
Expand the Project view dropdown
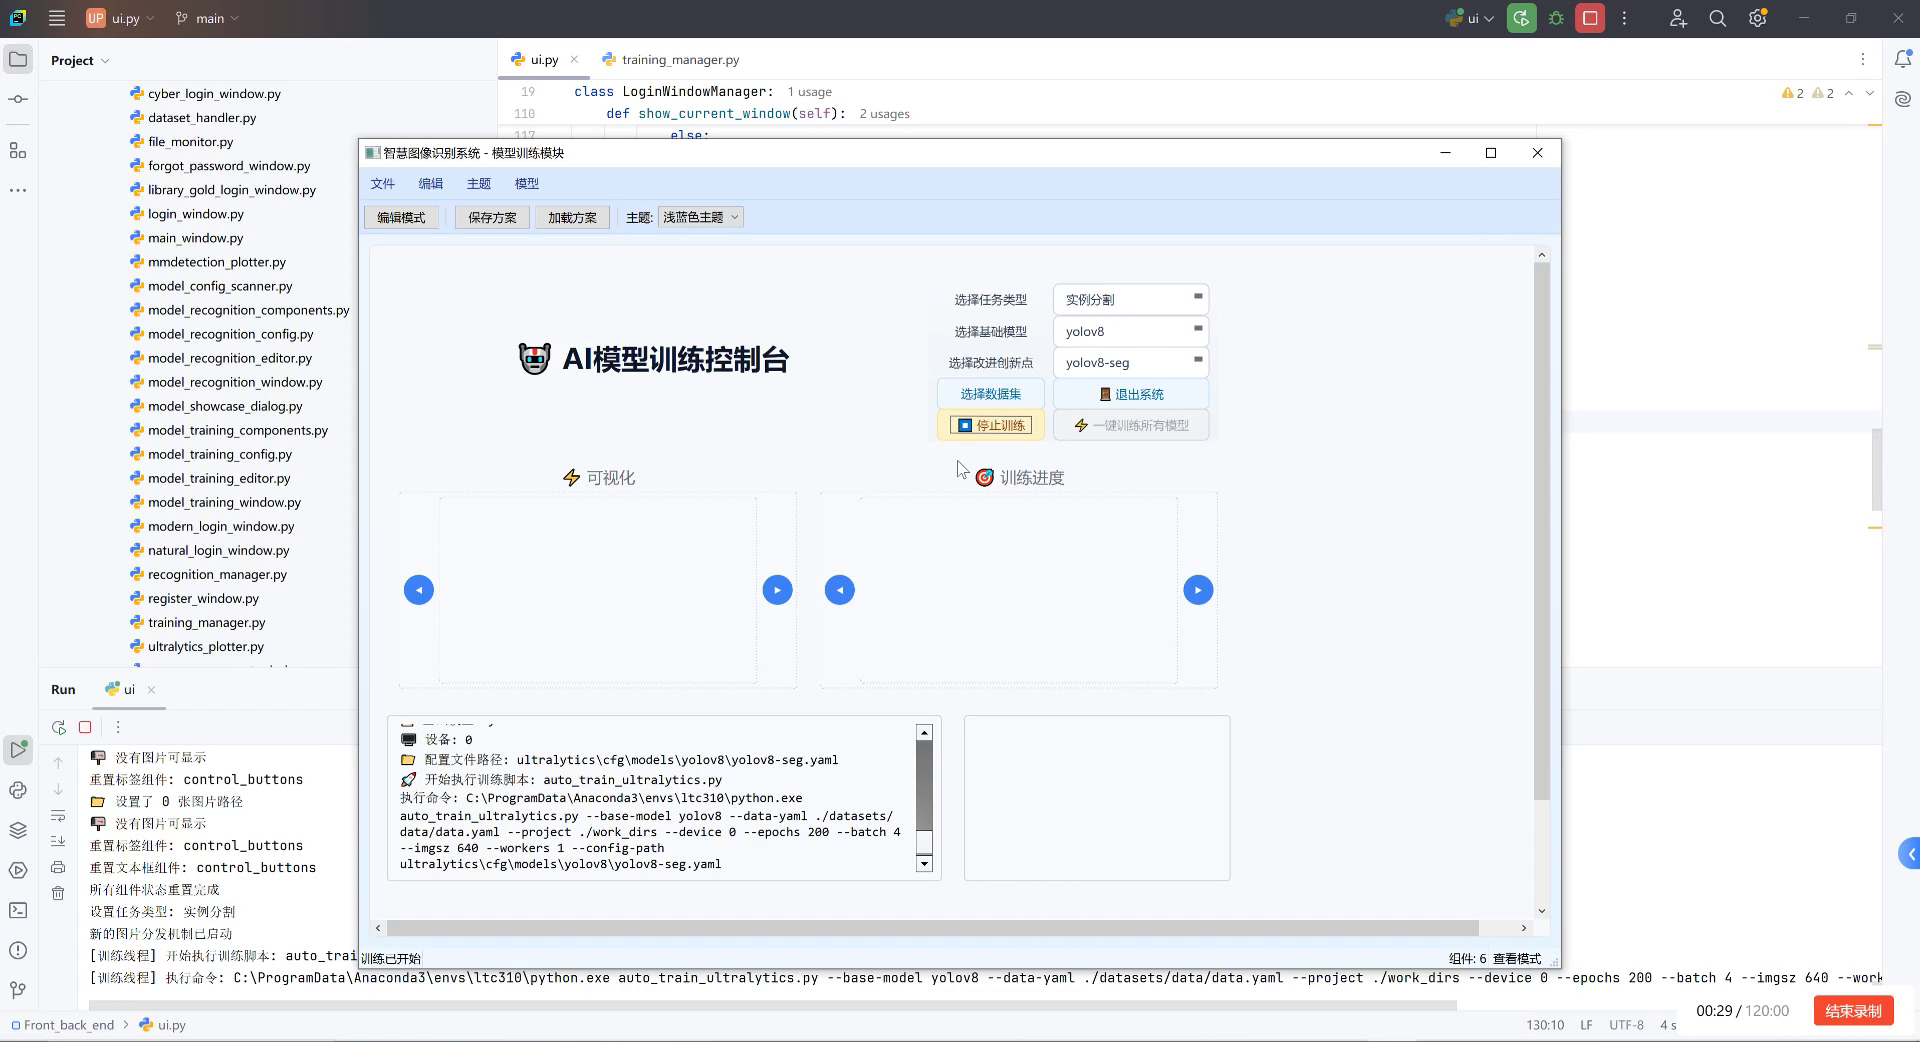click(80, 60)
